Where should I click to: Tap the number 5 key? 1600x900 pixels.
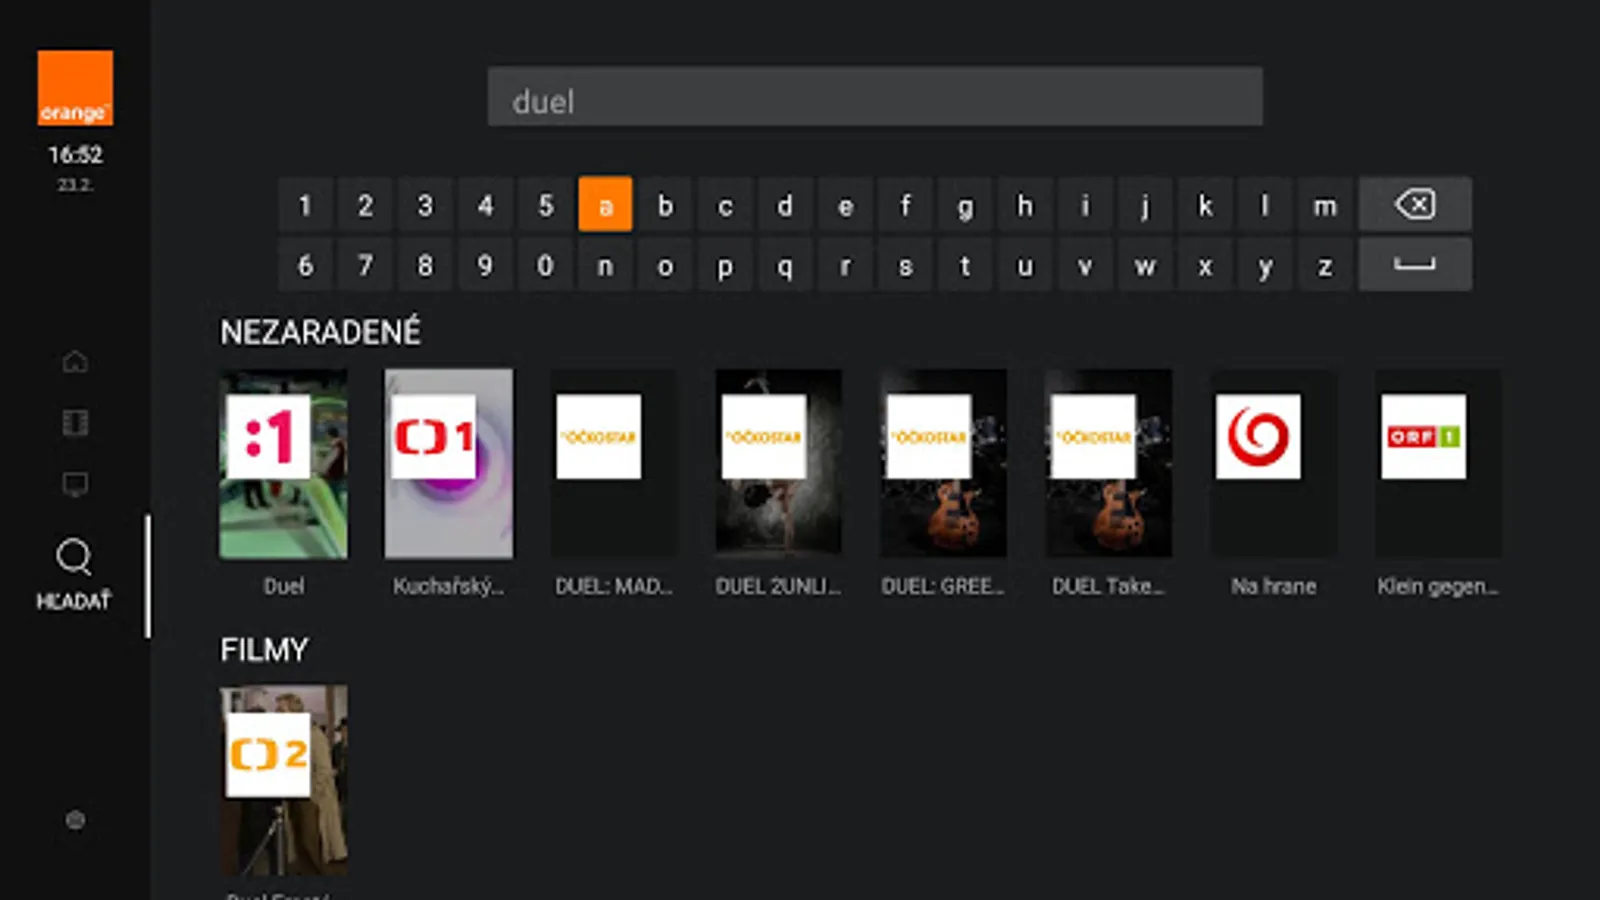click(x=545, y=205)
